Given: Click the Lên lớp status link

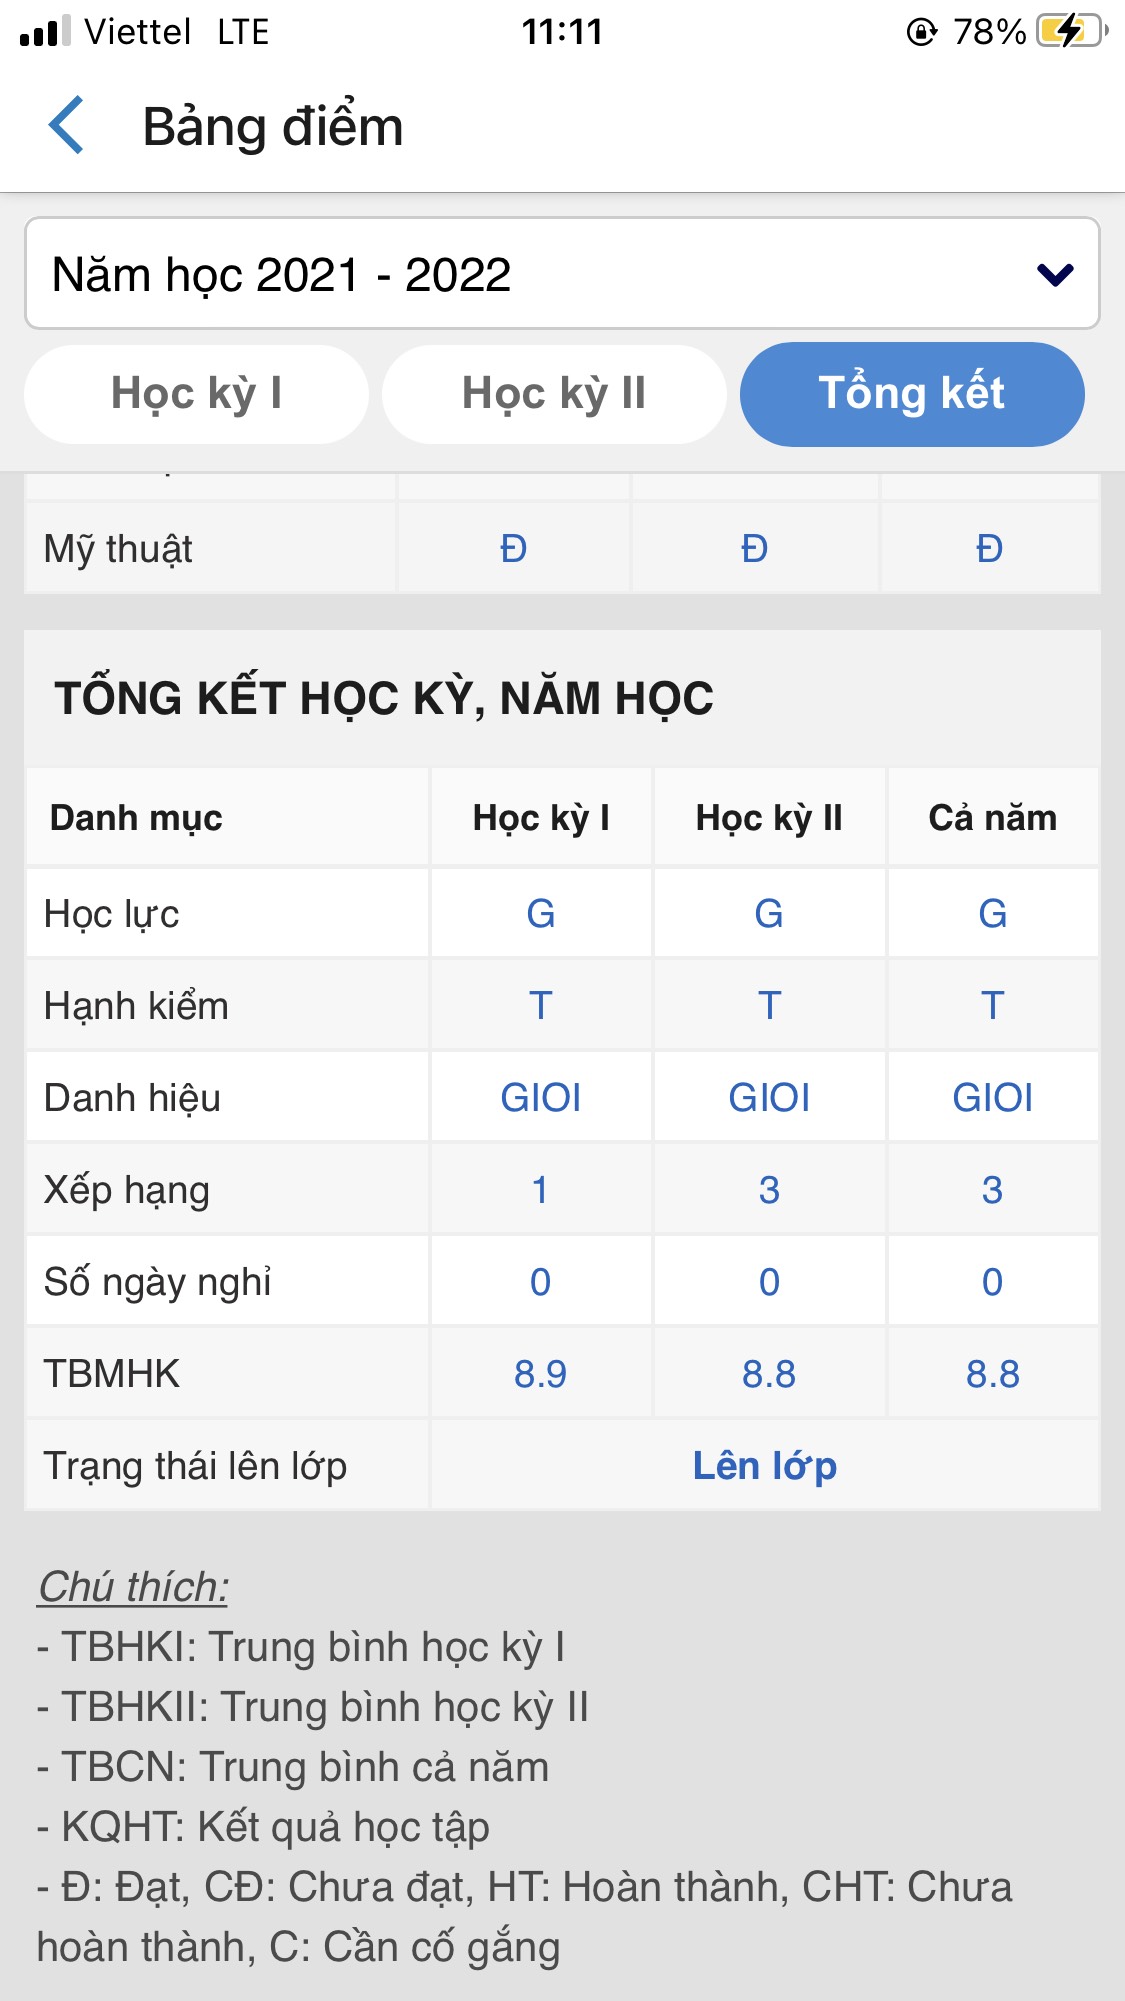Looking at the screenshot, I should (x=765, y=1466).
